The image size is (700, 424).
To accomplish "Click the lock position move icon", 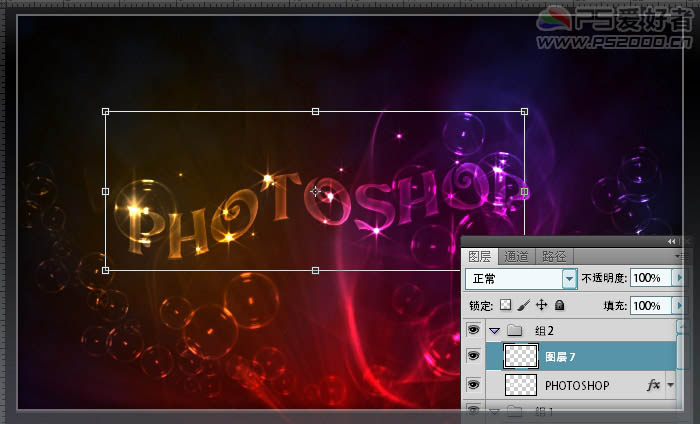I will click(542, 305).
